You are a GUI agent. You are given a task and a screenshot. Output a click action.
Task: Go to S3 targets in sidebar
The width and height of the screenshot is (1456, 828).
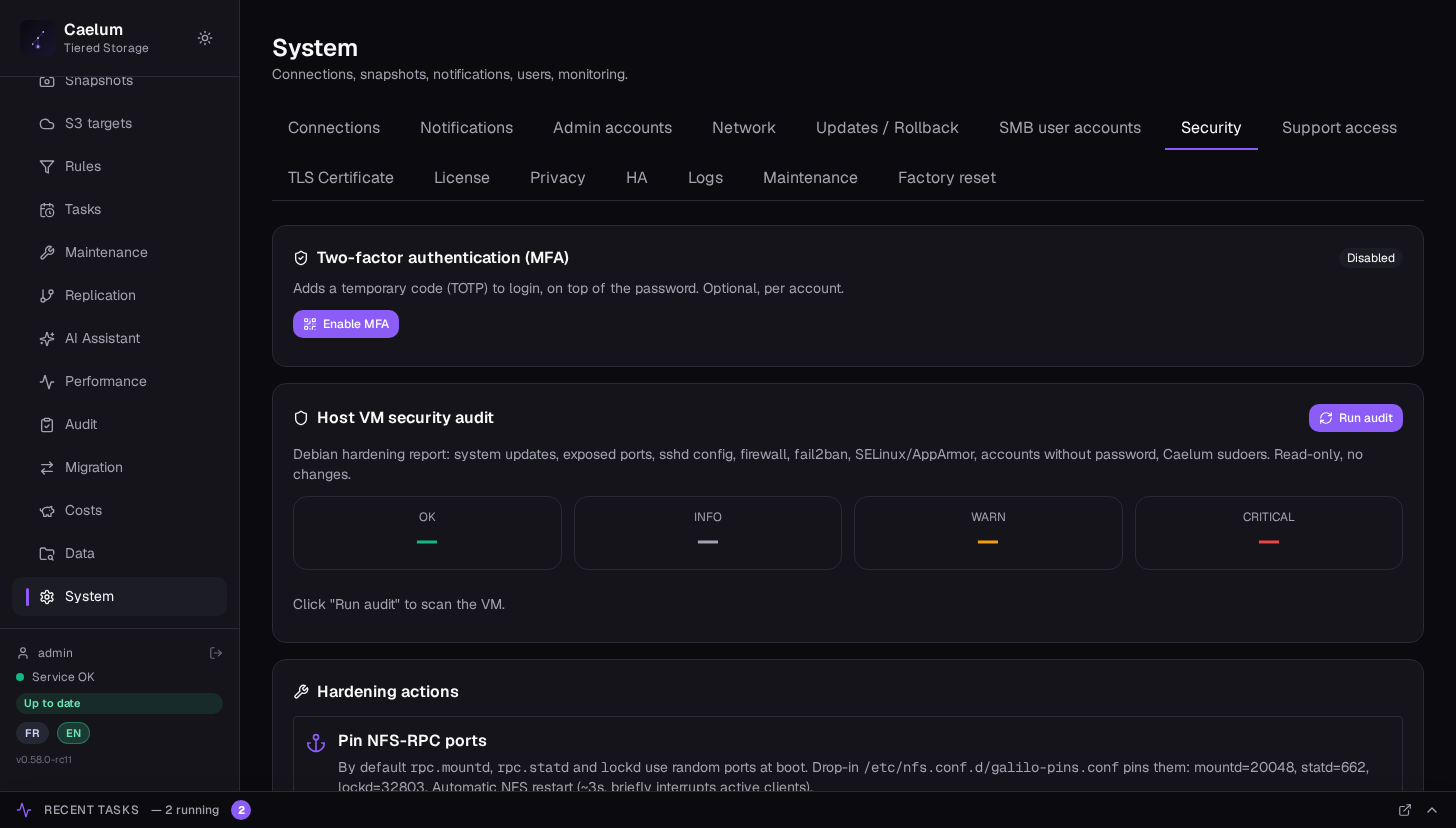(119, 124)
